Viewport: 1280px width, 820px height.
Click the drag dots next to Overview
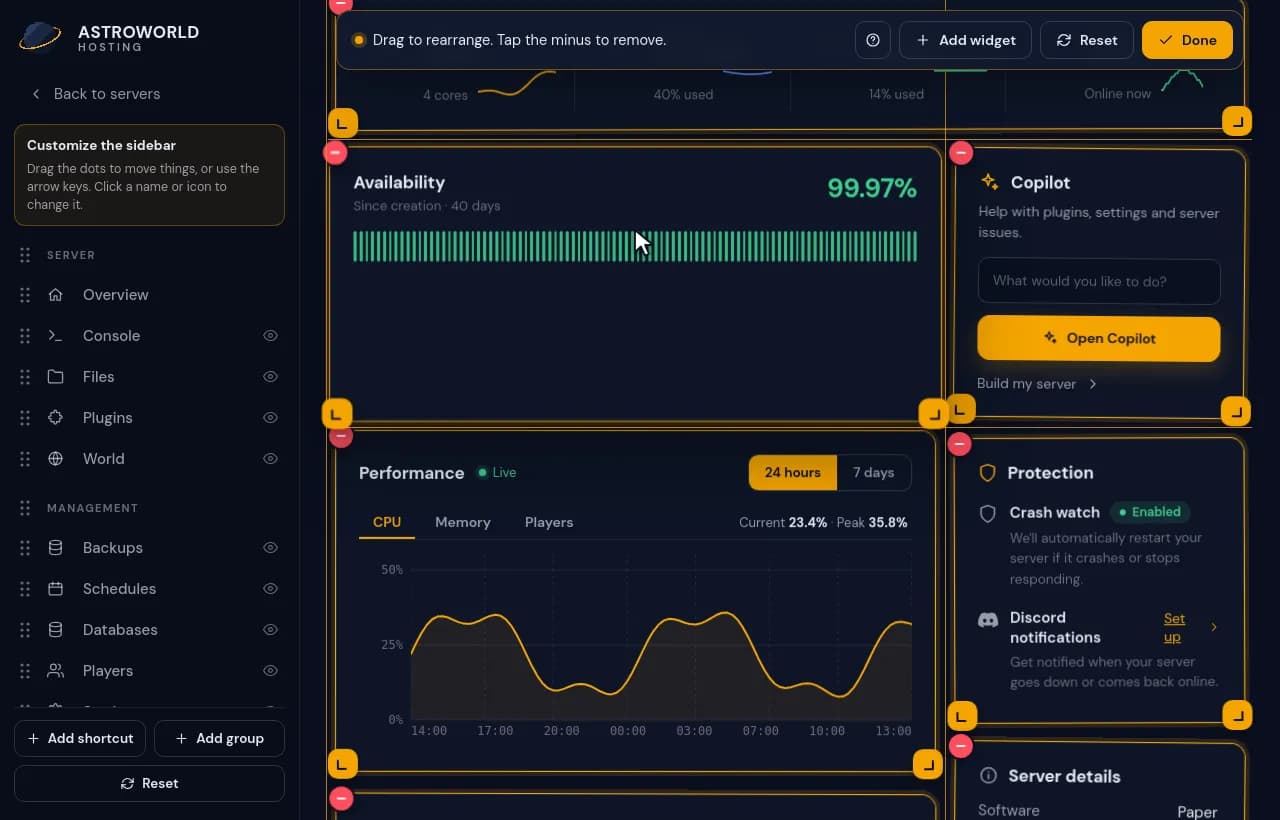click(25, 295)
